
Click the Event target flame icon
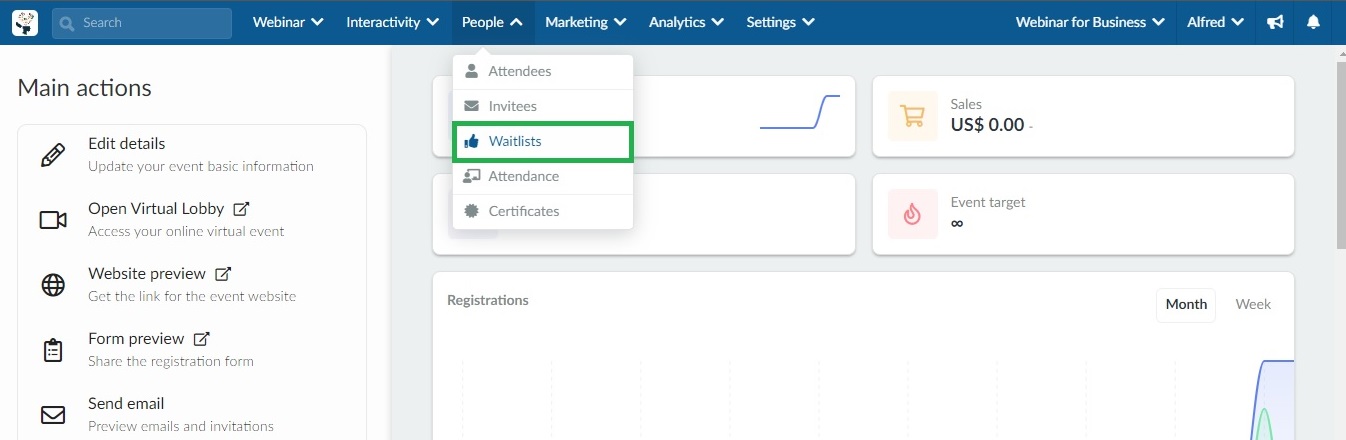coord(913,214)
